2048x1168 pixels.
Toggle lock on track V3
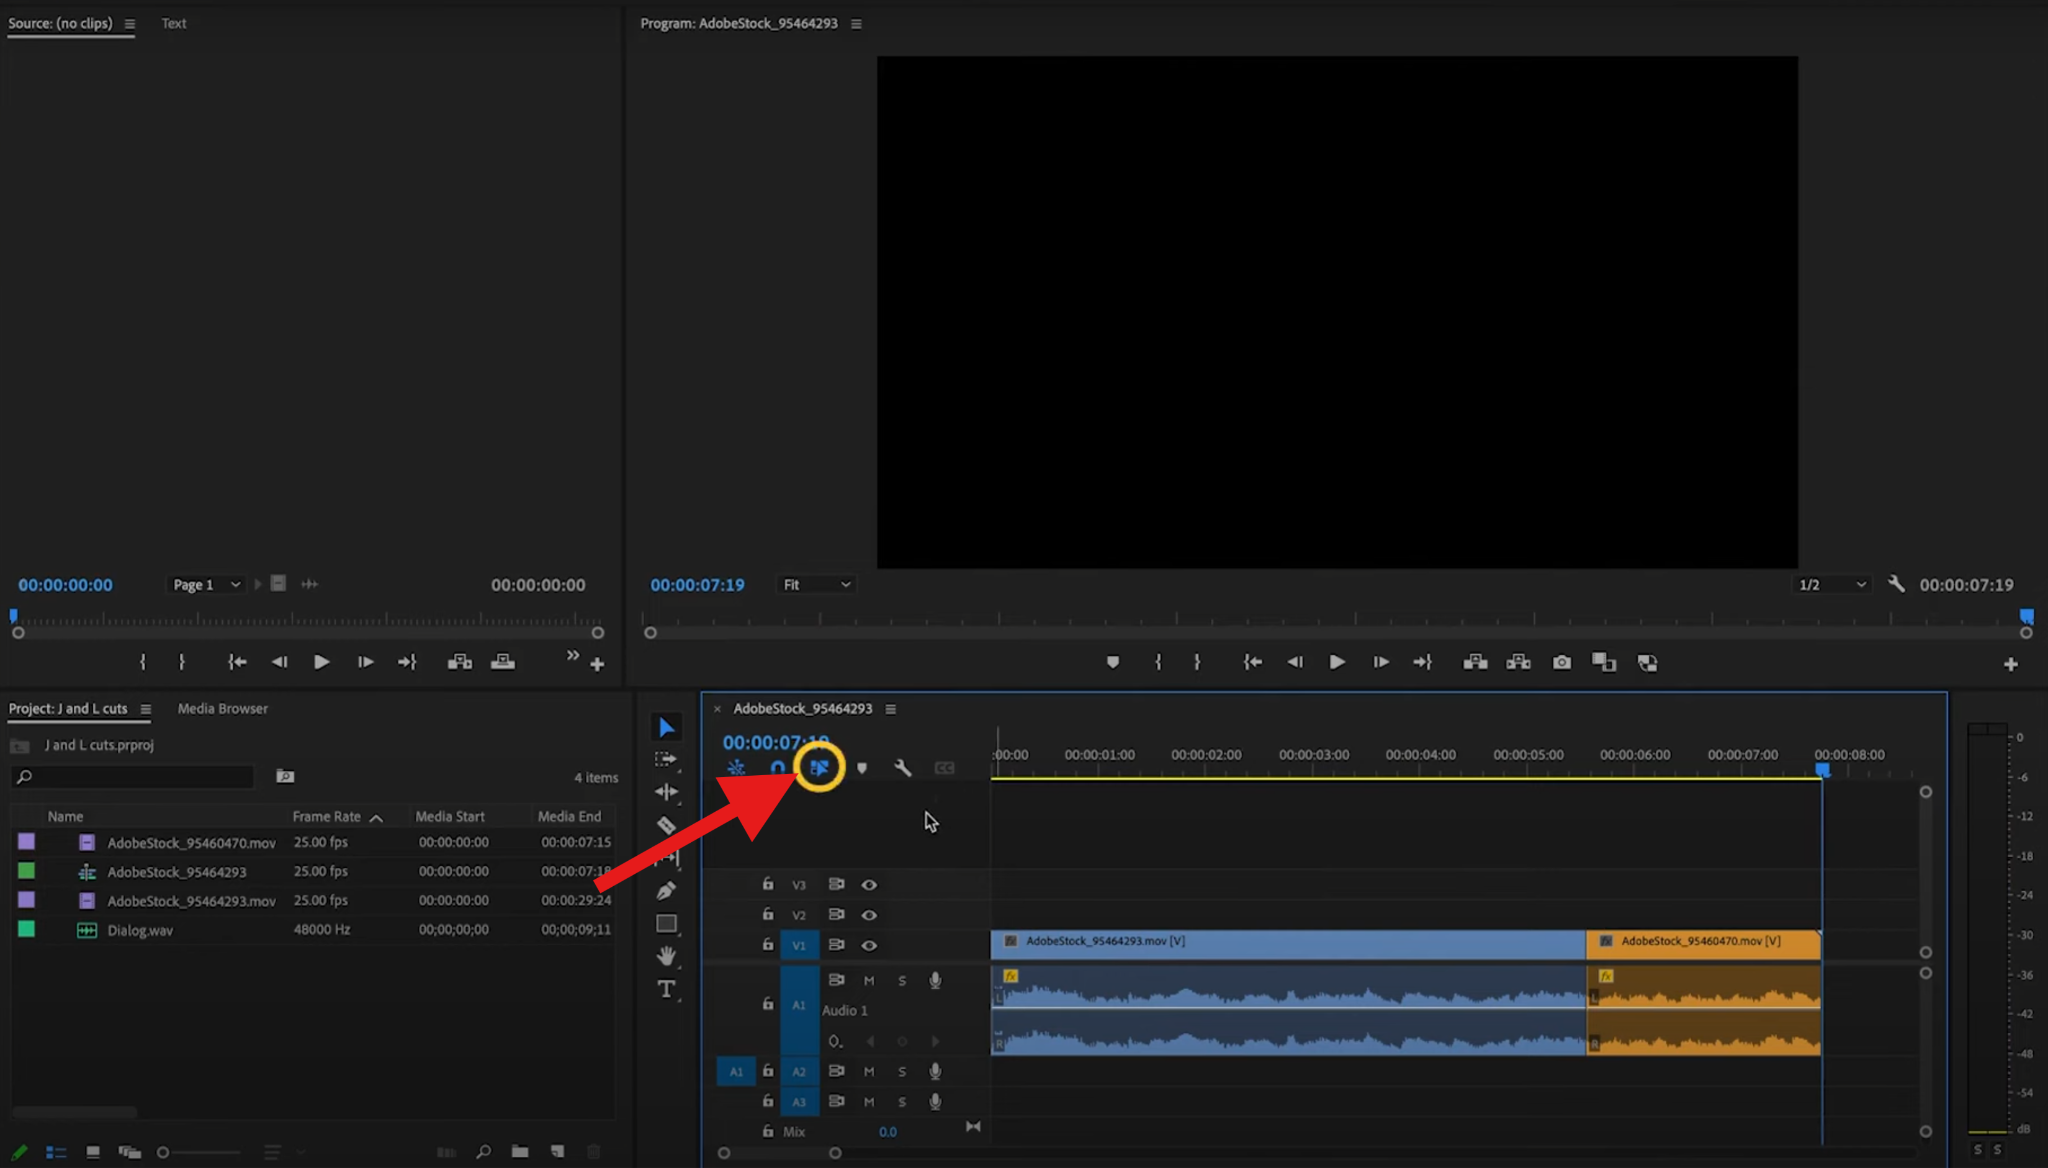coord(767,884)
